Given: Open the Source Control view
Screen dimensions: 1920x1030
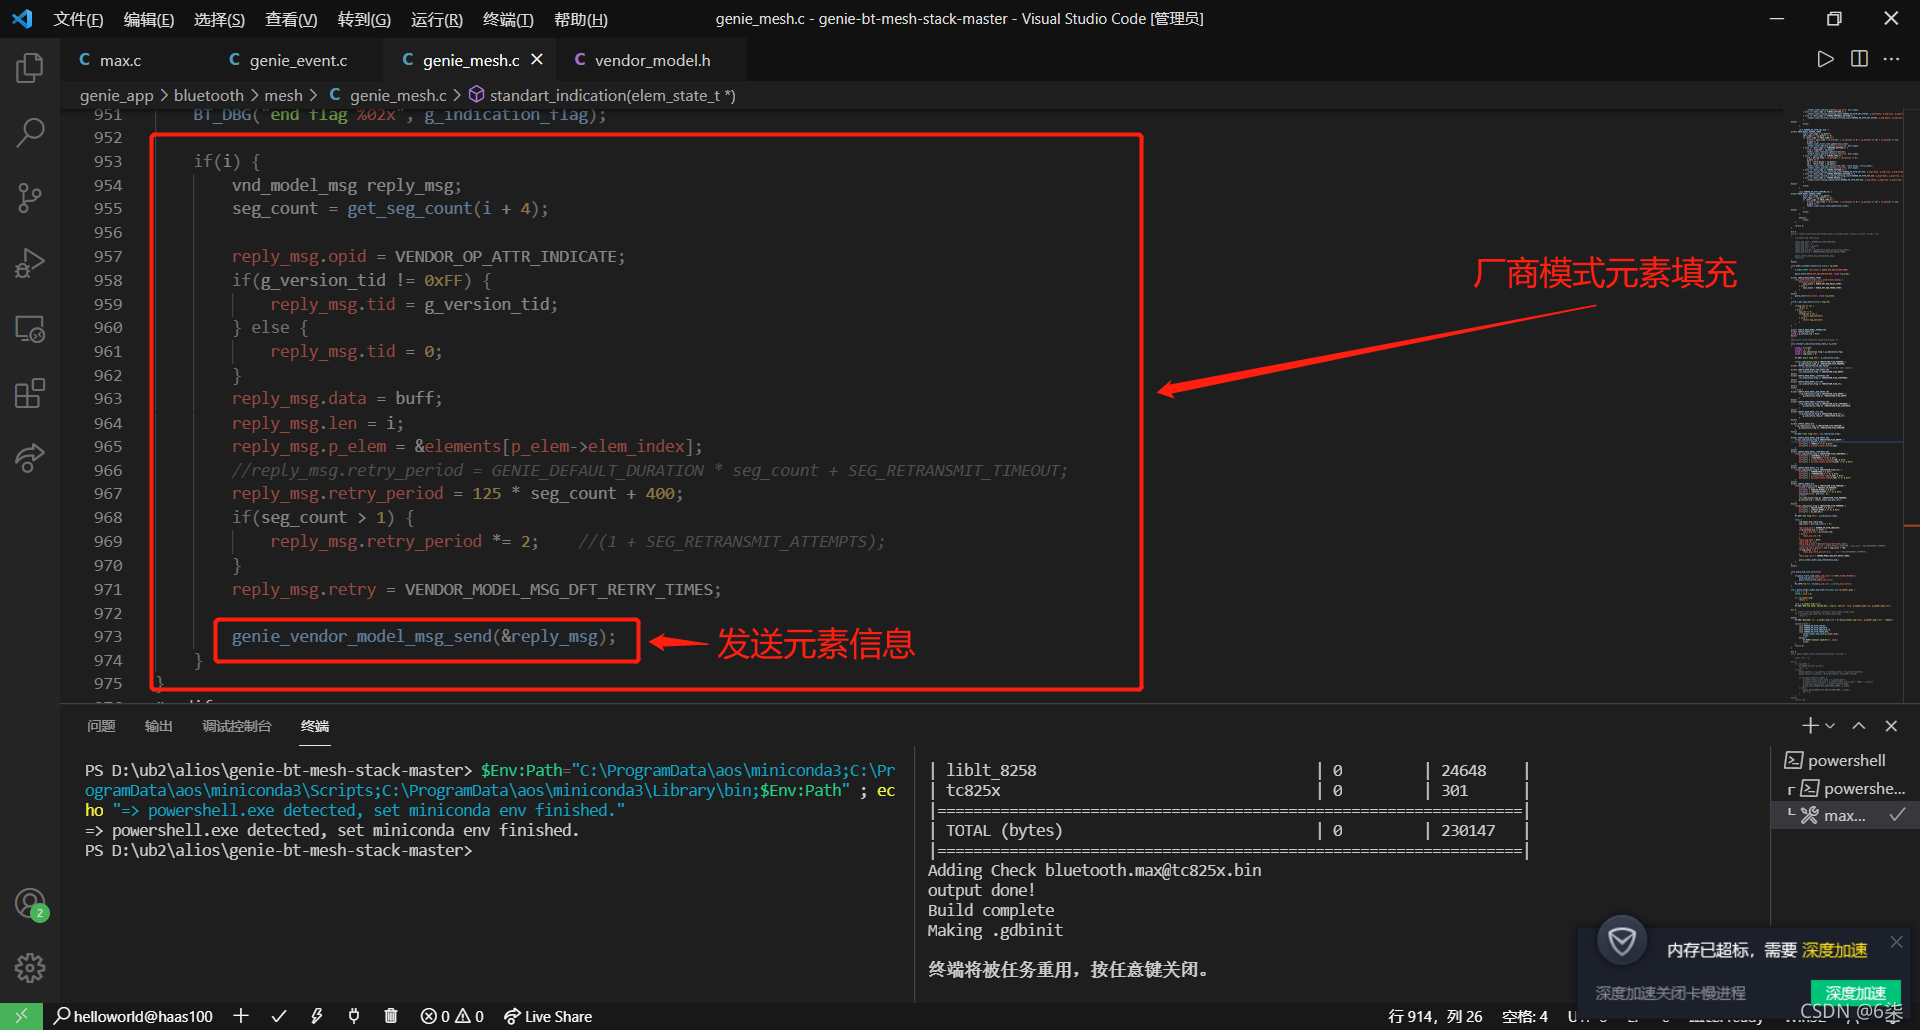Looking at the screenshot, I should (30, 198).
